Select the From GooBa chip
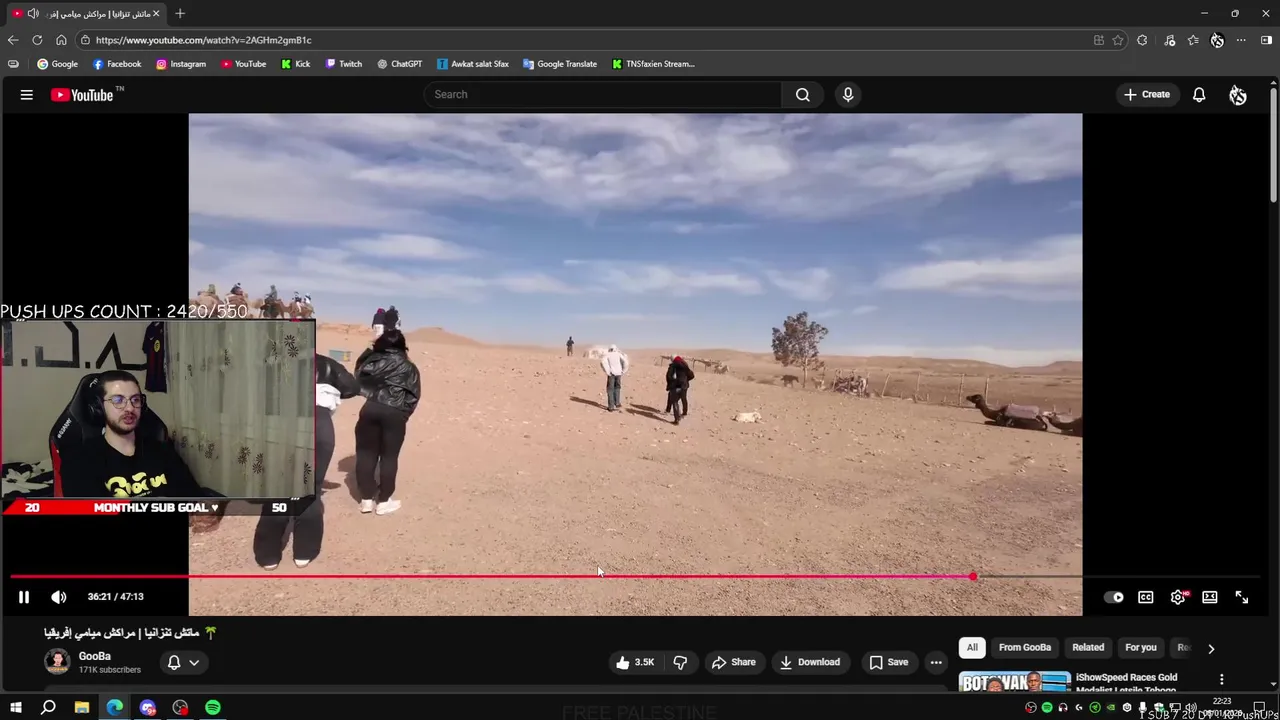The height and width of the screenshot is (720, 1280). pyautogui.click(x=1025, y=647)
